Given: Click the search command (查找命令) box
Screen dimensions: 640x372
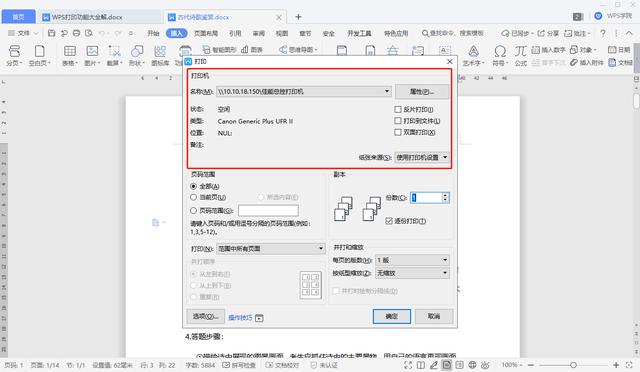Looking at the screenshot, I should pyautogui.click(x=453, y=33).
